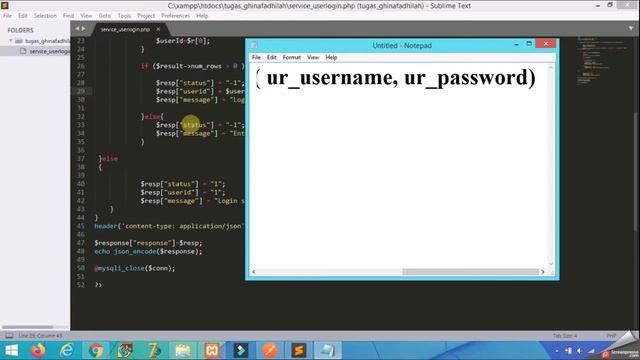This screenshot has height=360, width=640.
Task: Minimize the Sublime Text window
Action: (x=598, y=5)
